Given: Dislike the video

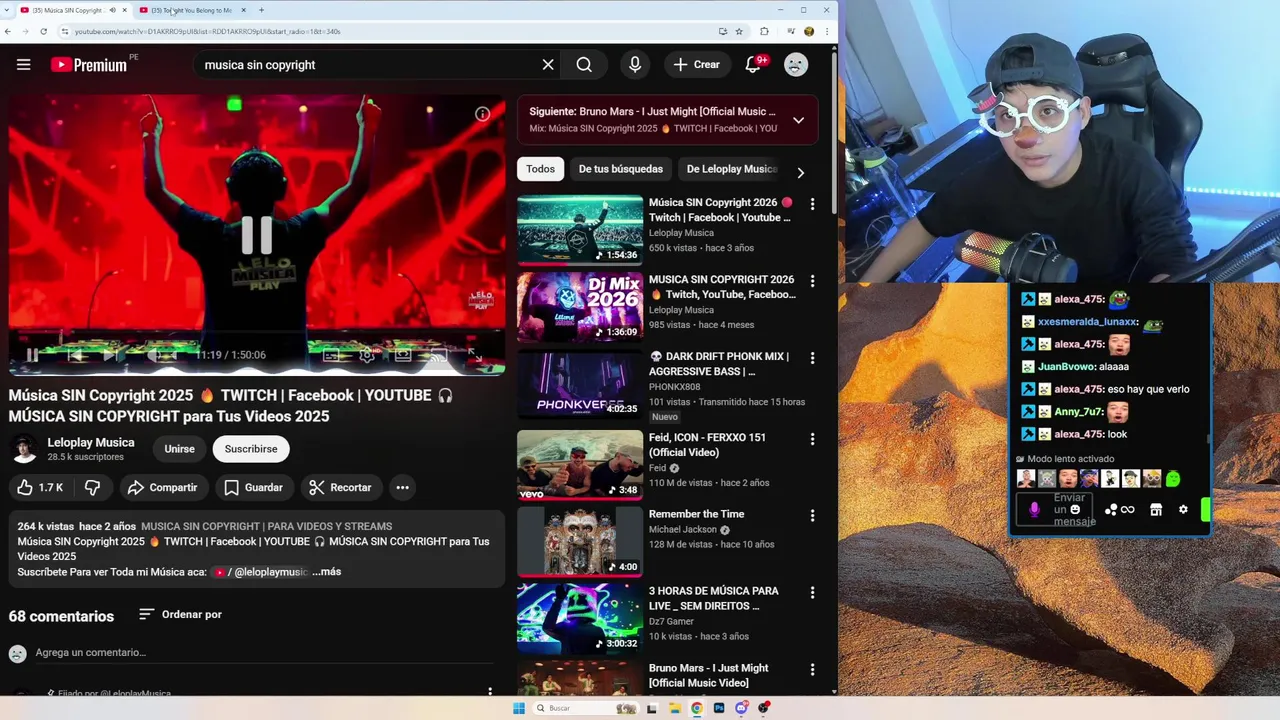Looking at the screenshot, I should [92, 488].
